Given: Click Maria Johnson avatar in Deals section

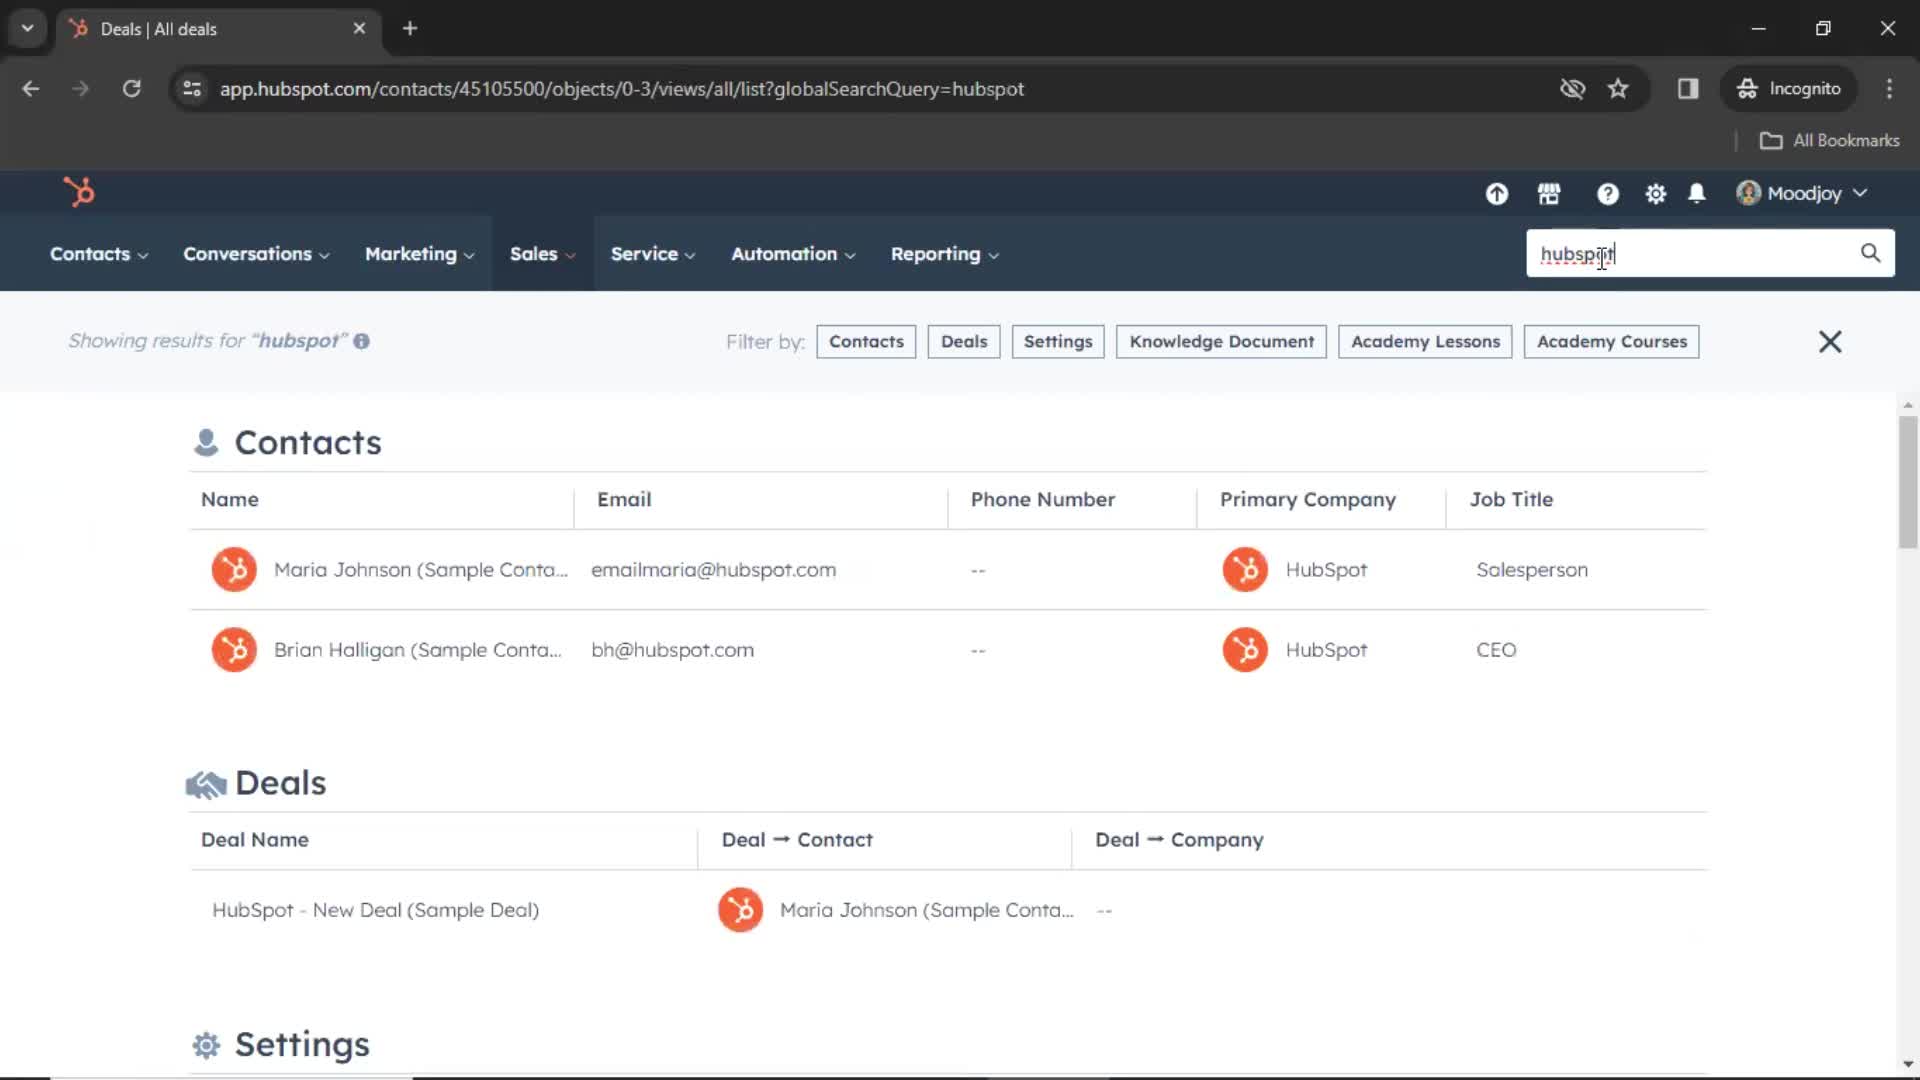Looking at the screenshot, I should coord(741,910).
